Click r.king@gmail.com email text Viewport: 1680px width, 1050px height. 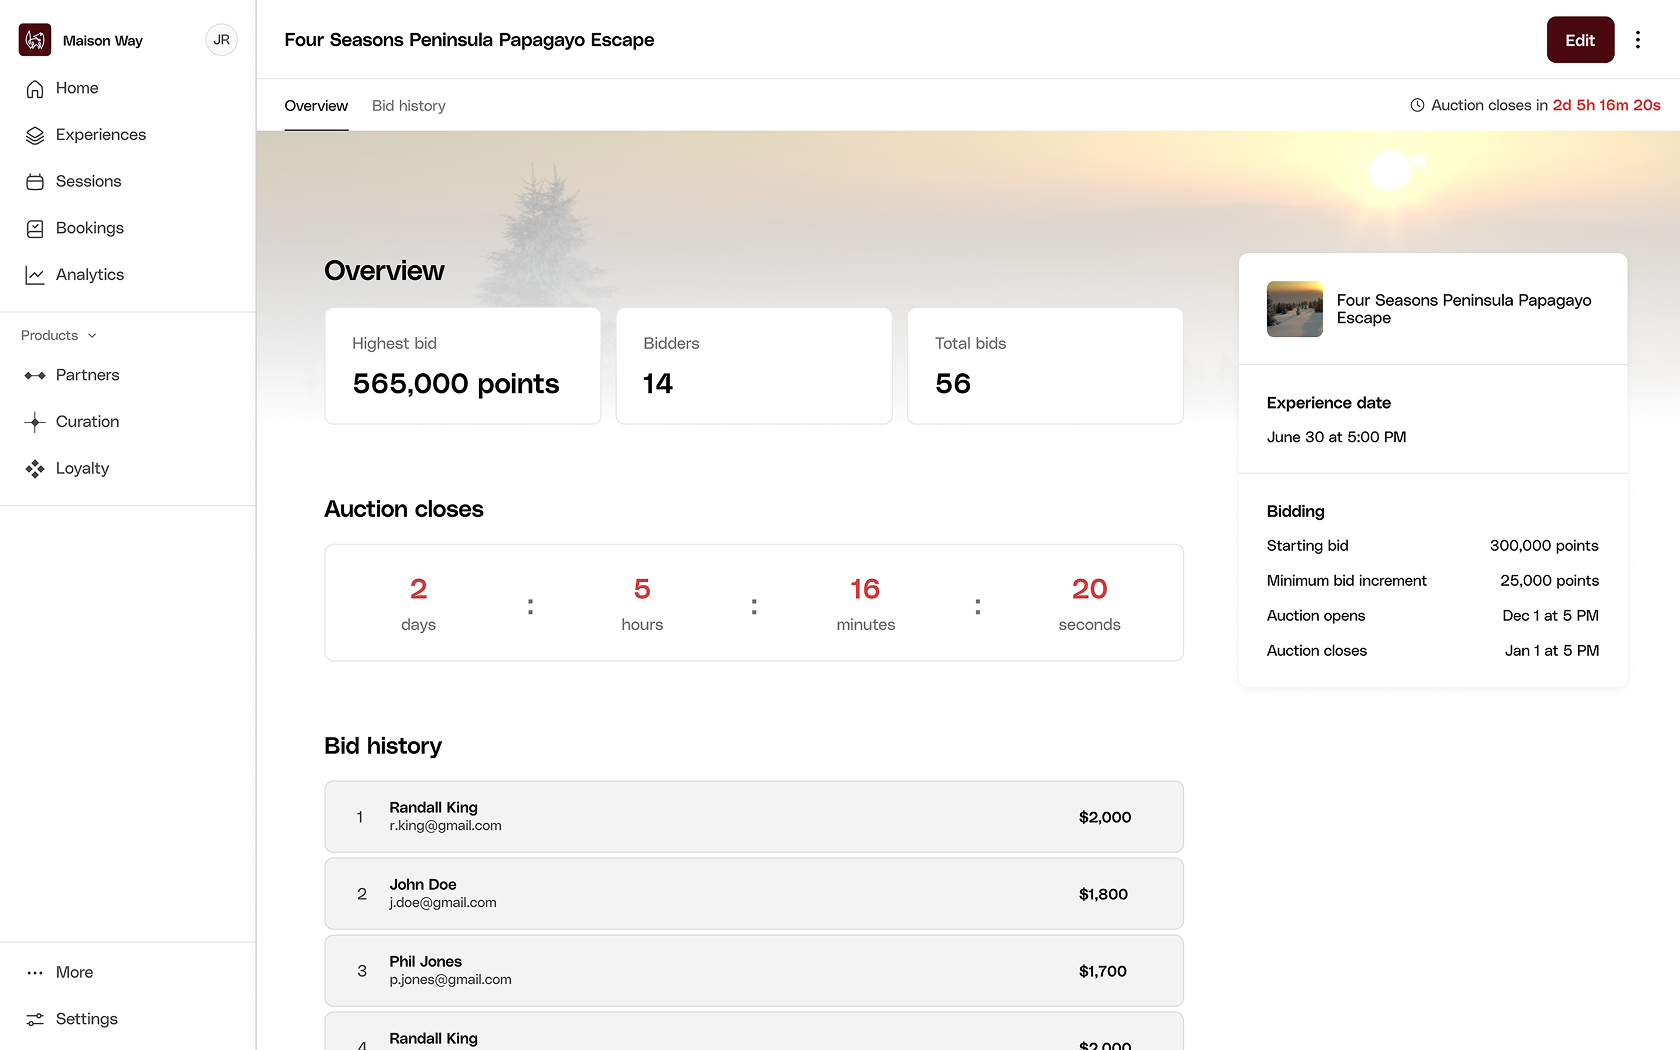(x=445, y=826)
